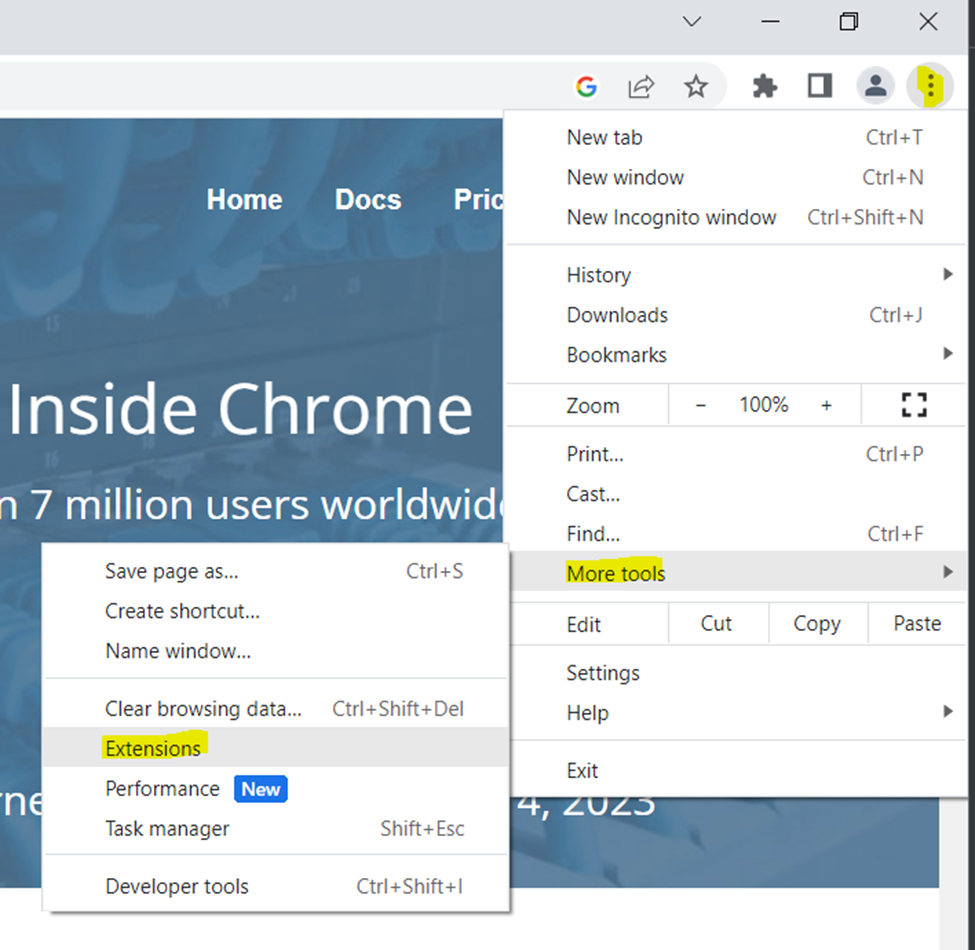Viewport: 975px width, 950px height.
Task: Select Clear browsing data... option
Action: (276, 709)
